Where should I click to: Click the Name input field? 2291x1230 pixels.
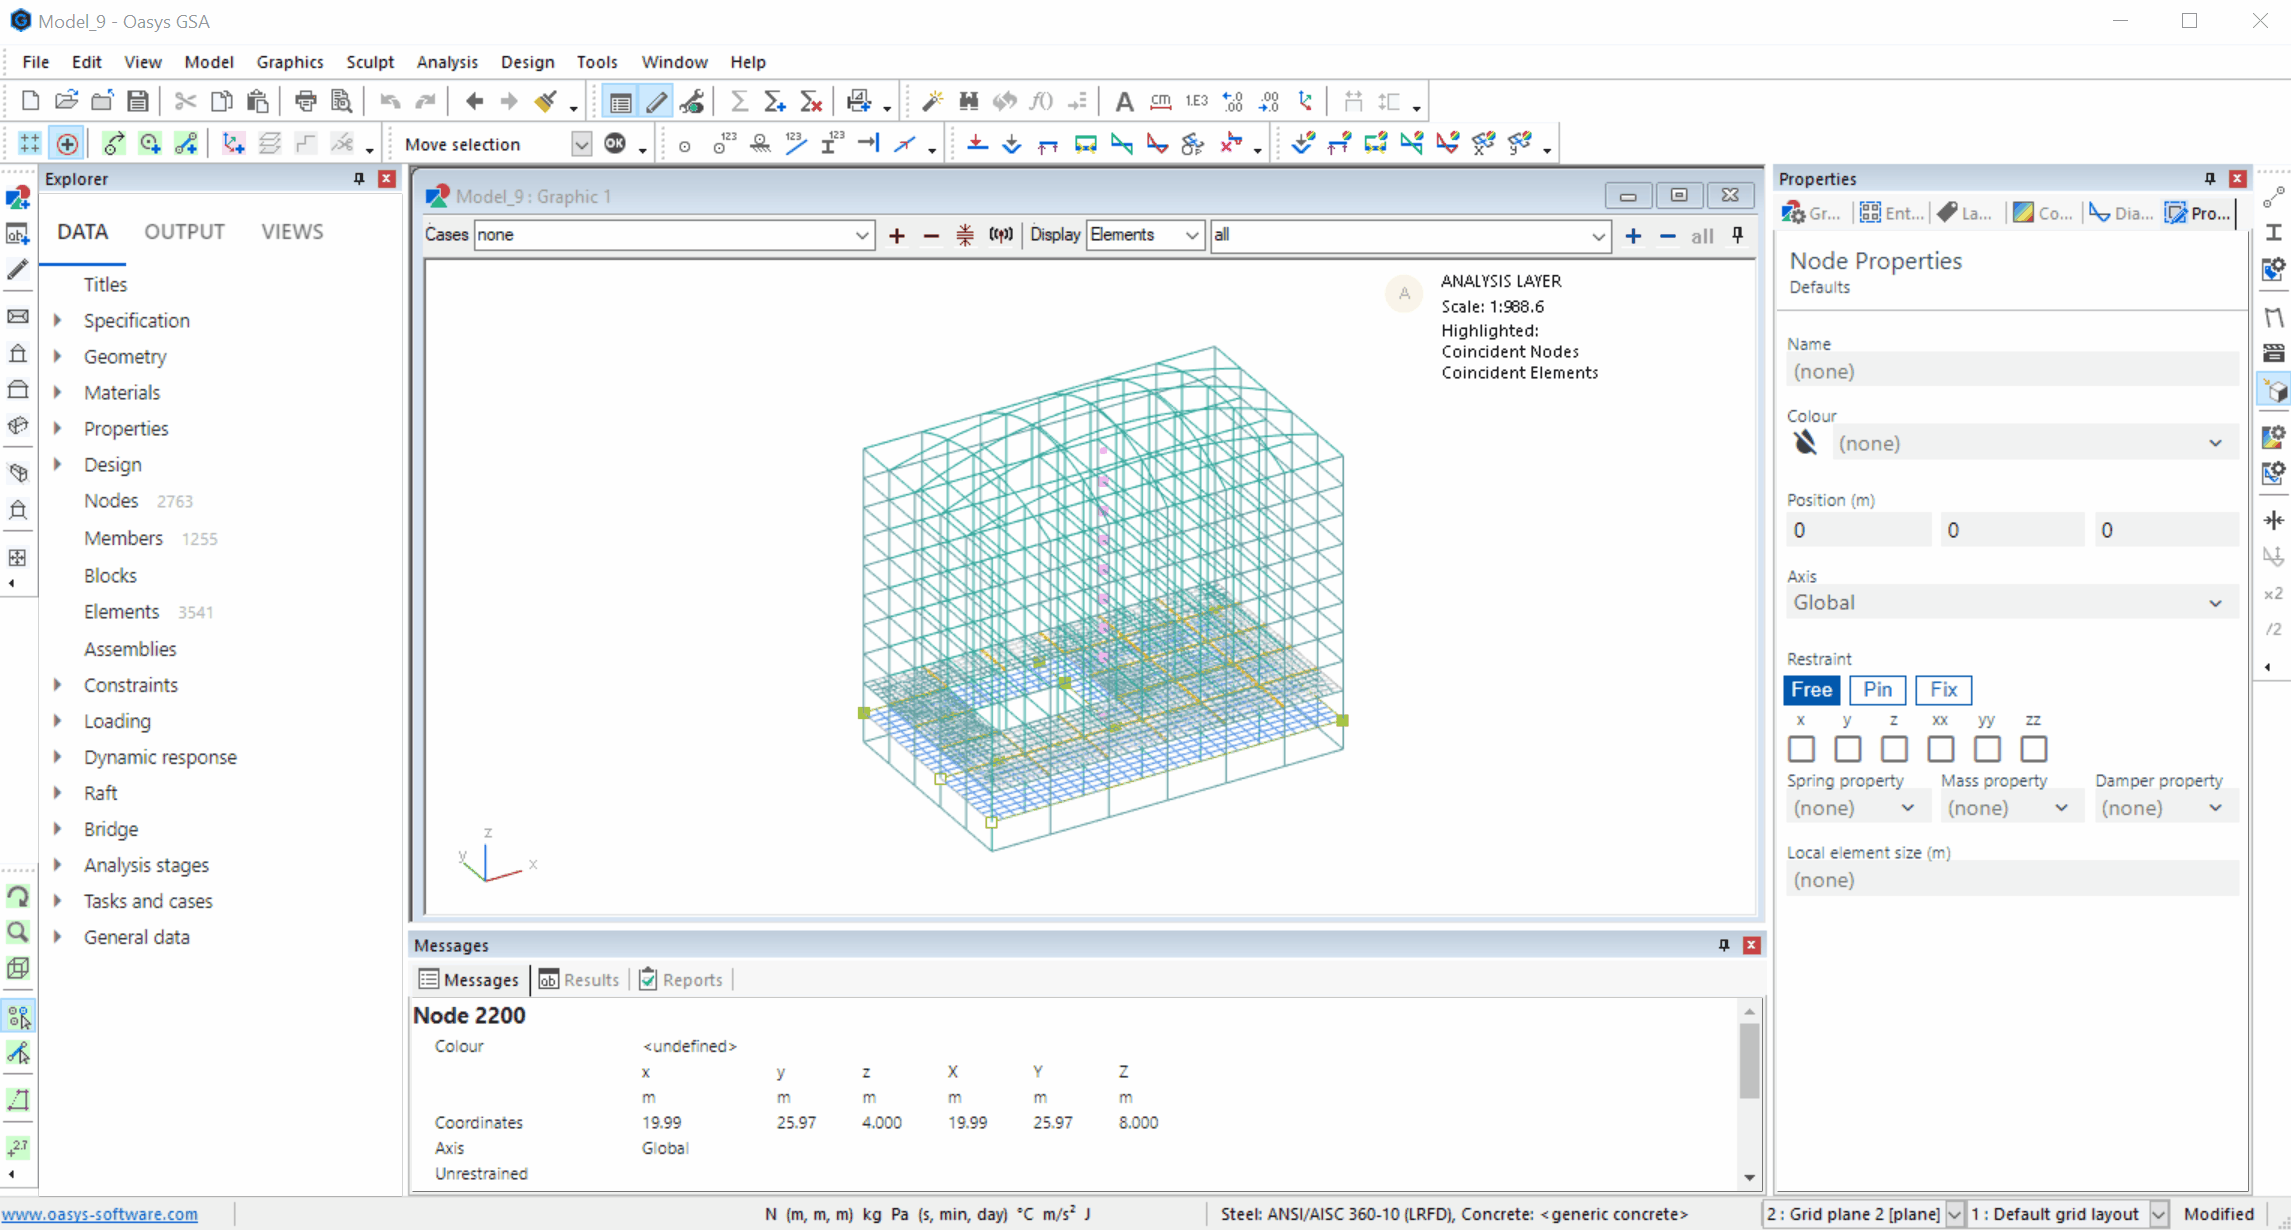[x=2010, y=372]
